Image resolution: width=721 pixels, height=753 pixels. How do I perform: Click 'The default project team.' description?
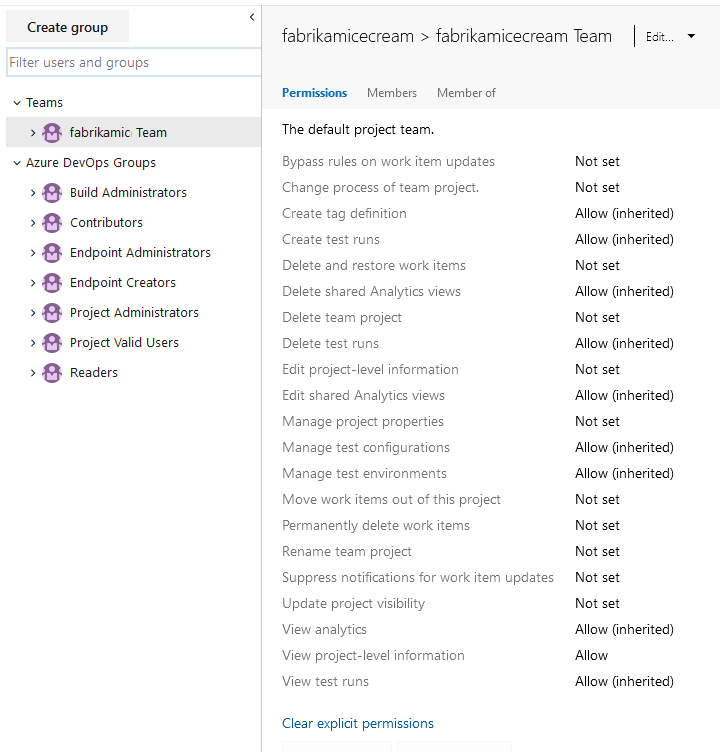point(358,130)
